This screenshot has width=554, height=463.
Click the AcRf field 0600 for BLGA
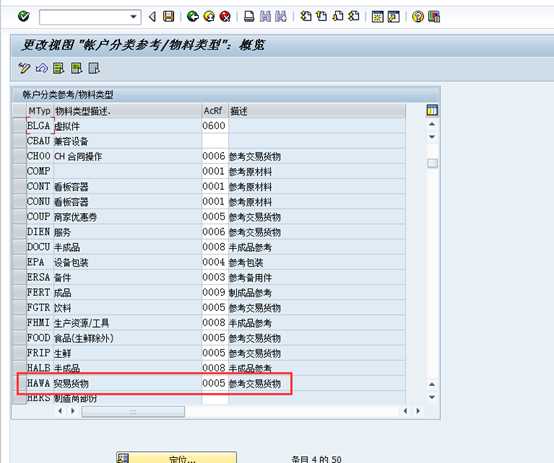pyautogui.click(x=215, y=126)
